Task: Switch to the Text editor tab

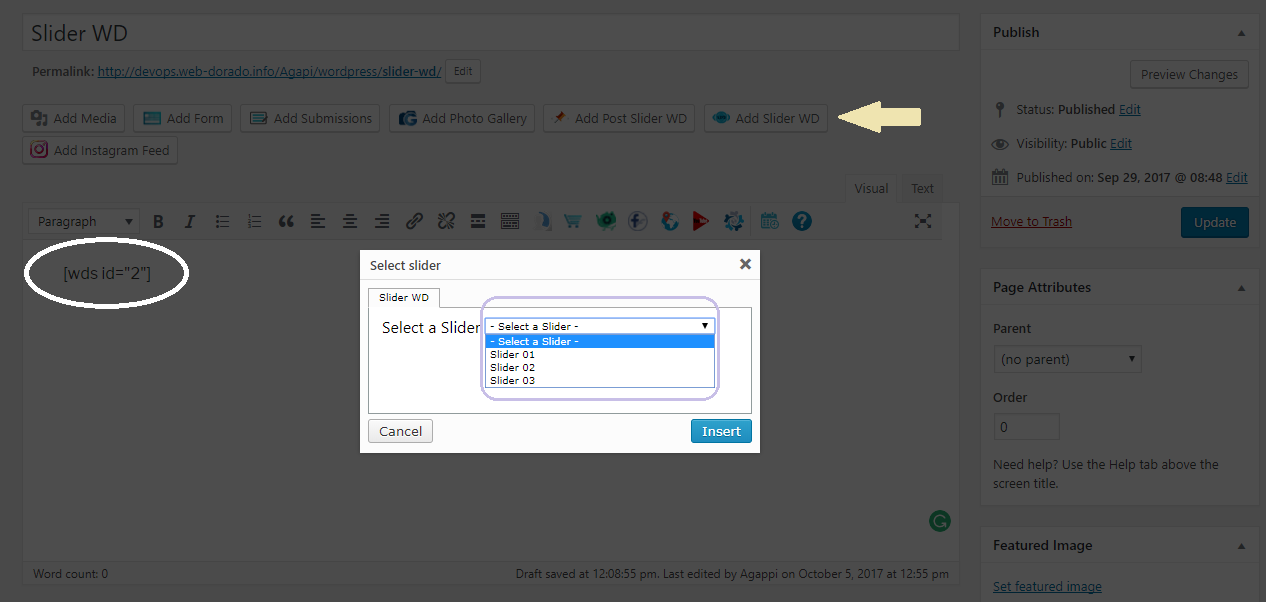Action: [x=922, y=188]
